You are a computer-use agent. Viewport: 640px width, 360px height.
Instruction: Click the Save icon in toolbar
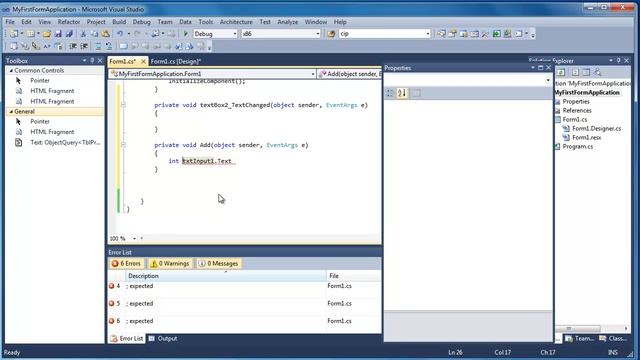(58, 34)
